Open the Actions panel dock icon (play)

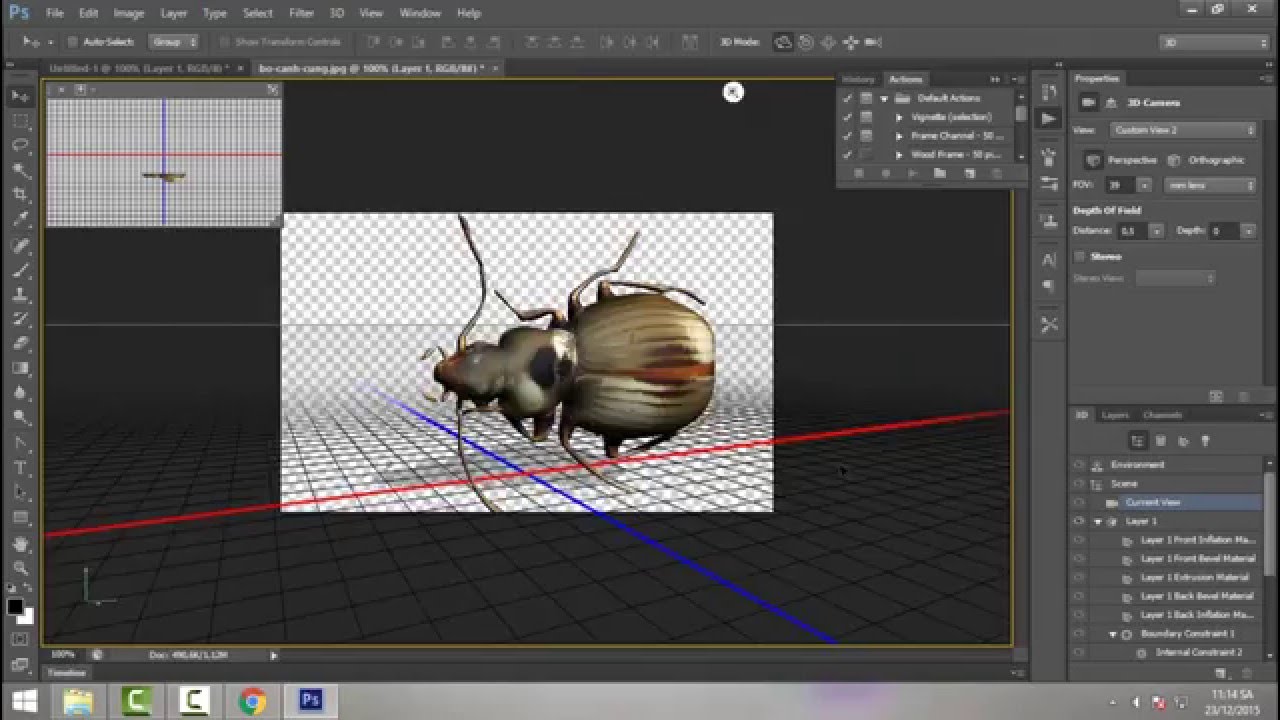(1048, 118)
